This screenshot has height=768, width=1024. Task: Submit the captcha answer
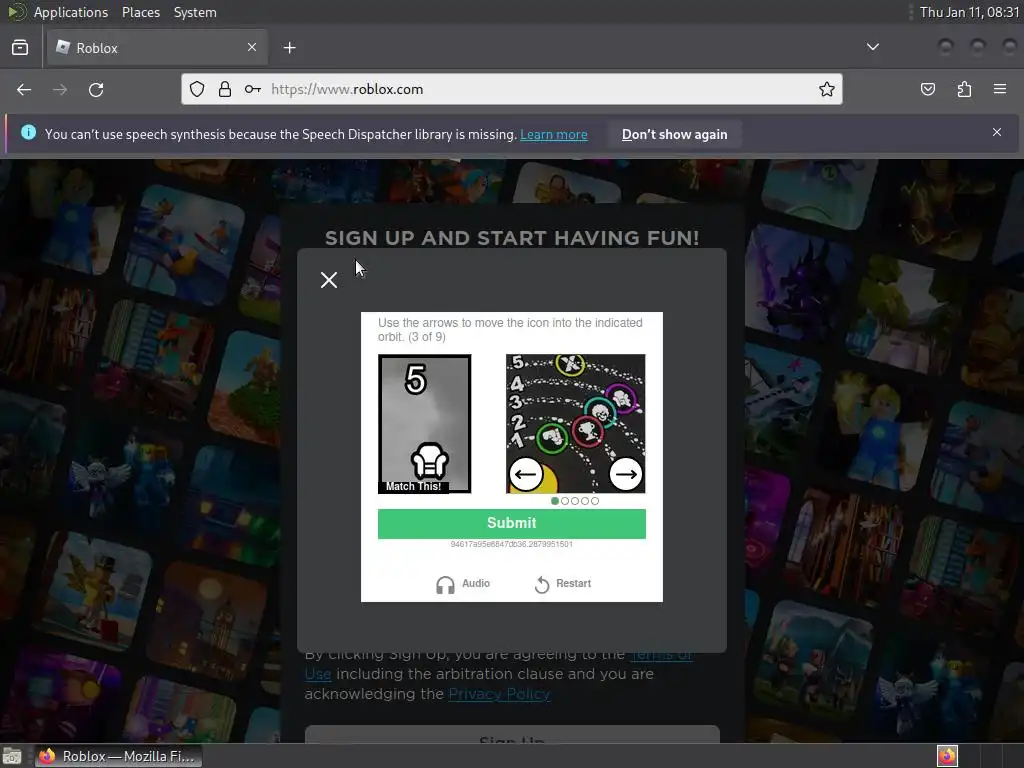tap(511, 523)
